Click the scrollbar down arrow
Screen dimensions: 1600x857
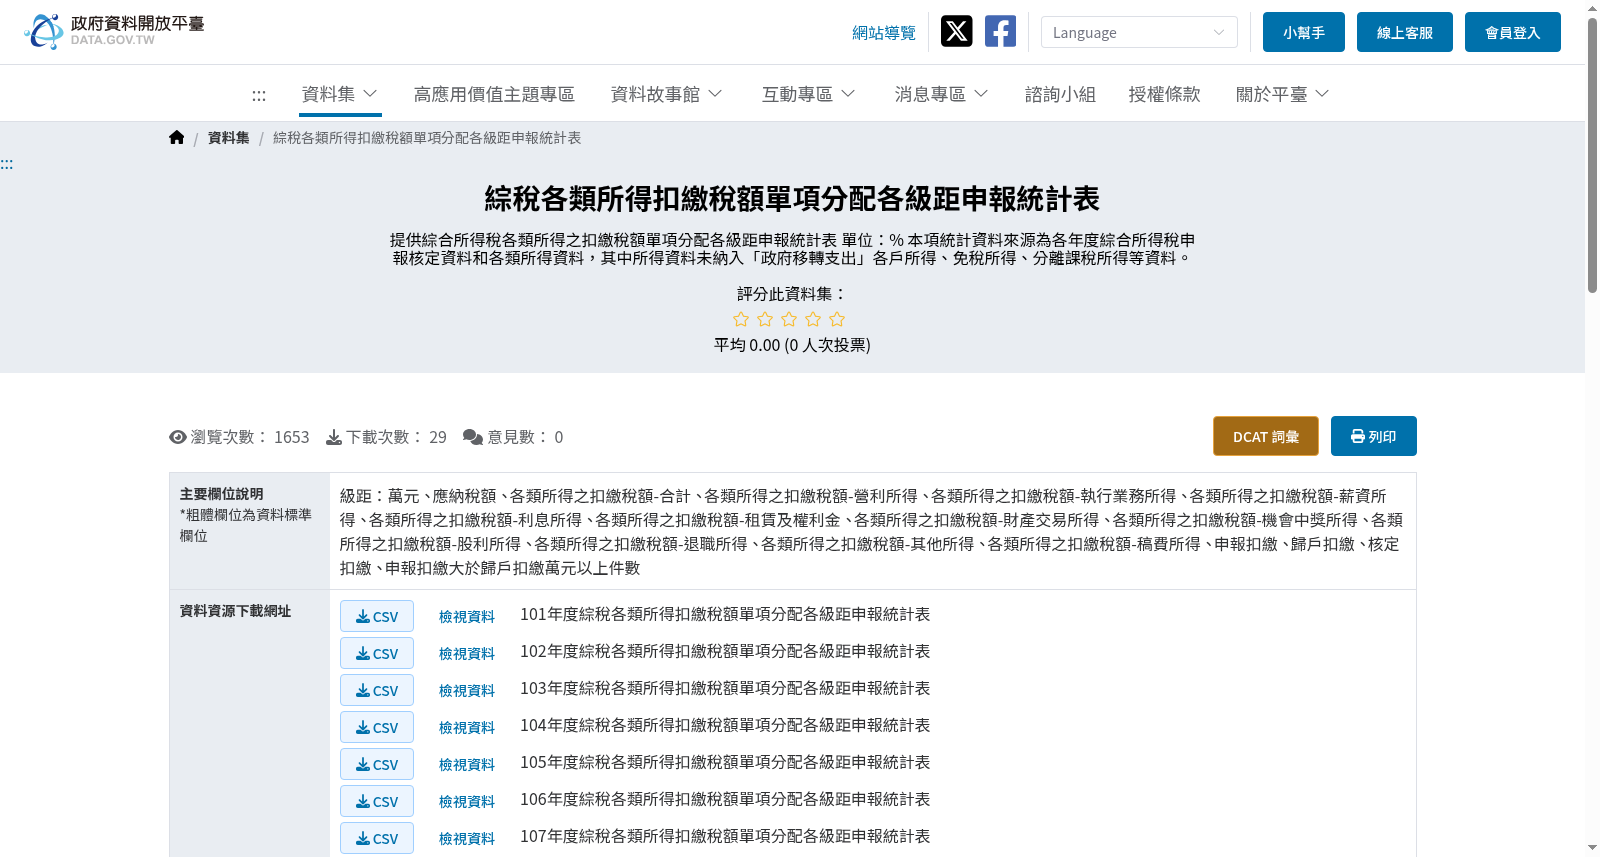[x=1592, y=848]
